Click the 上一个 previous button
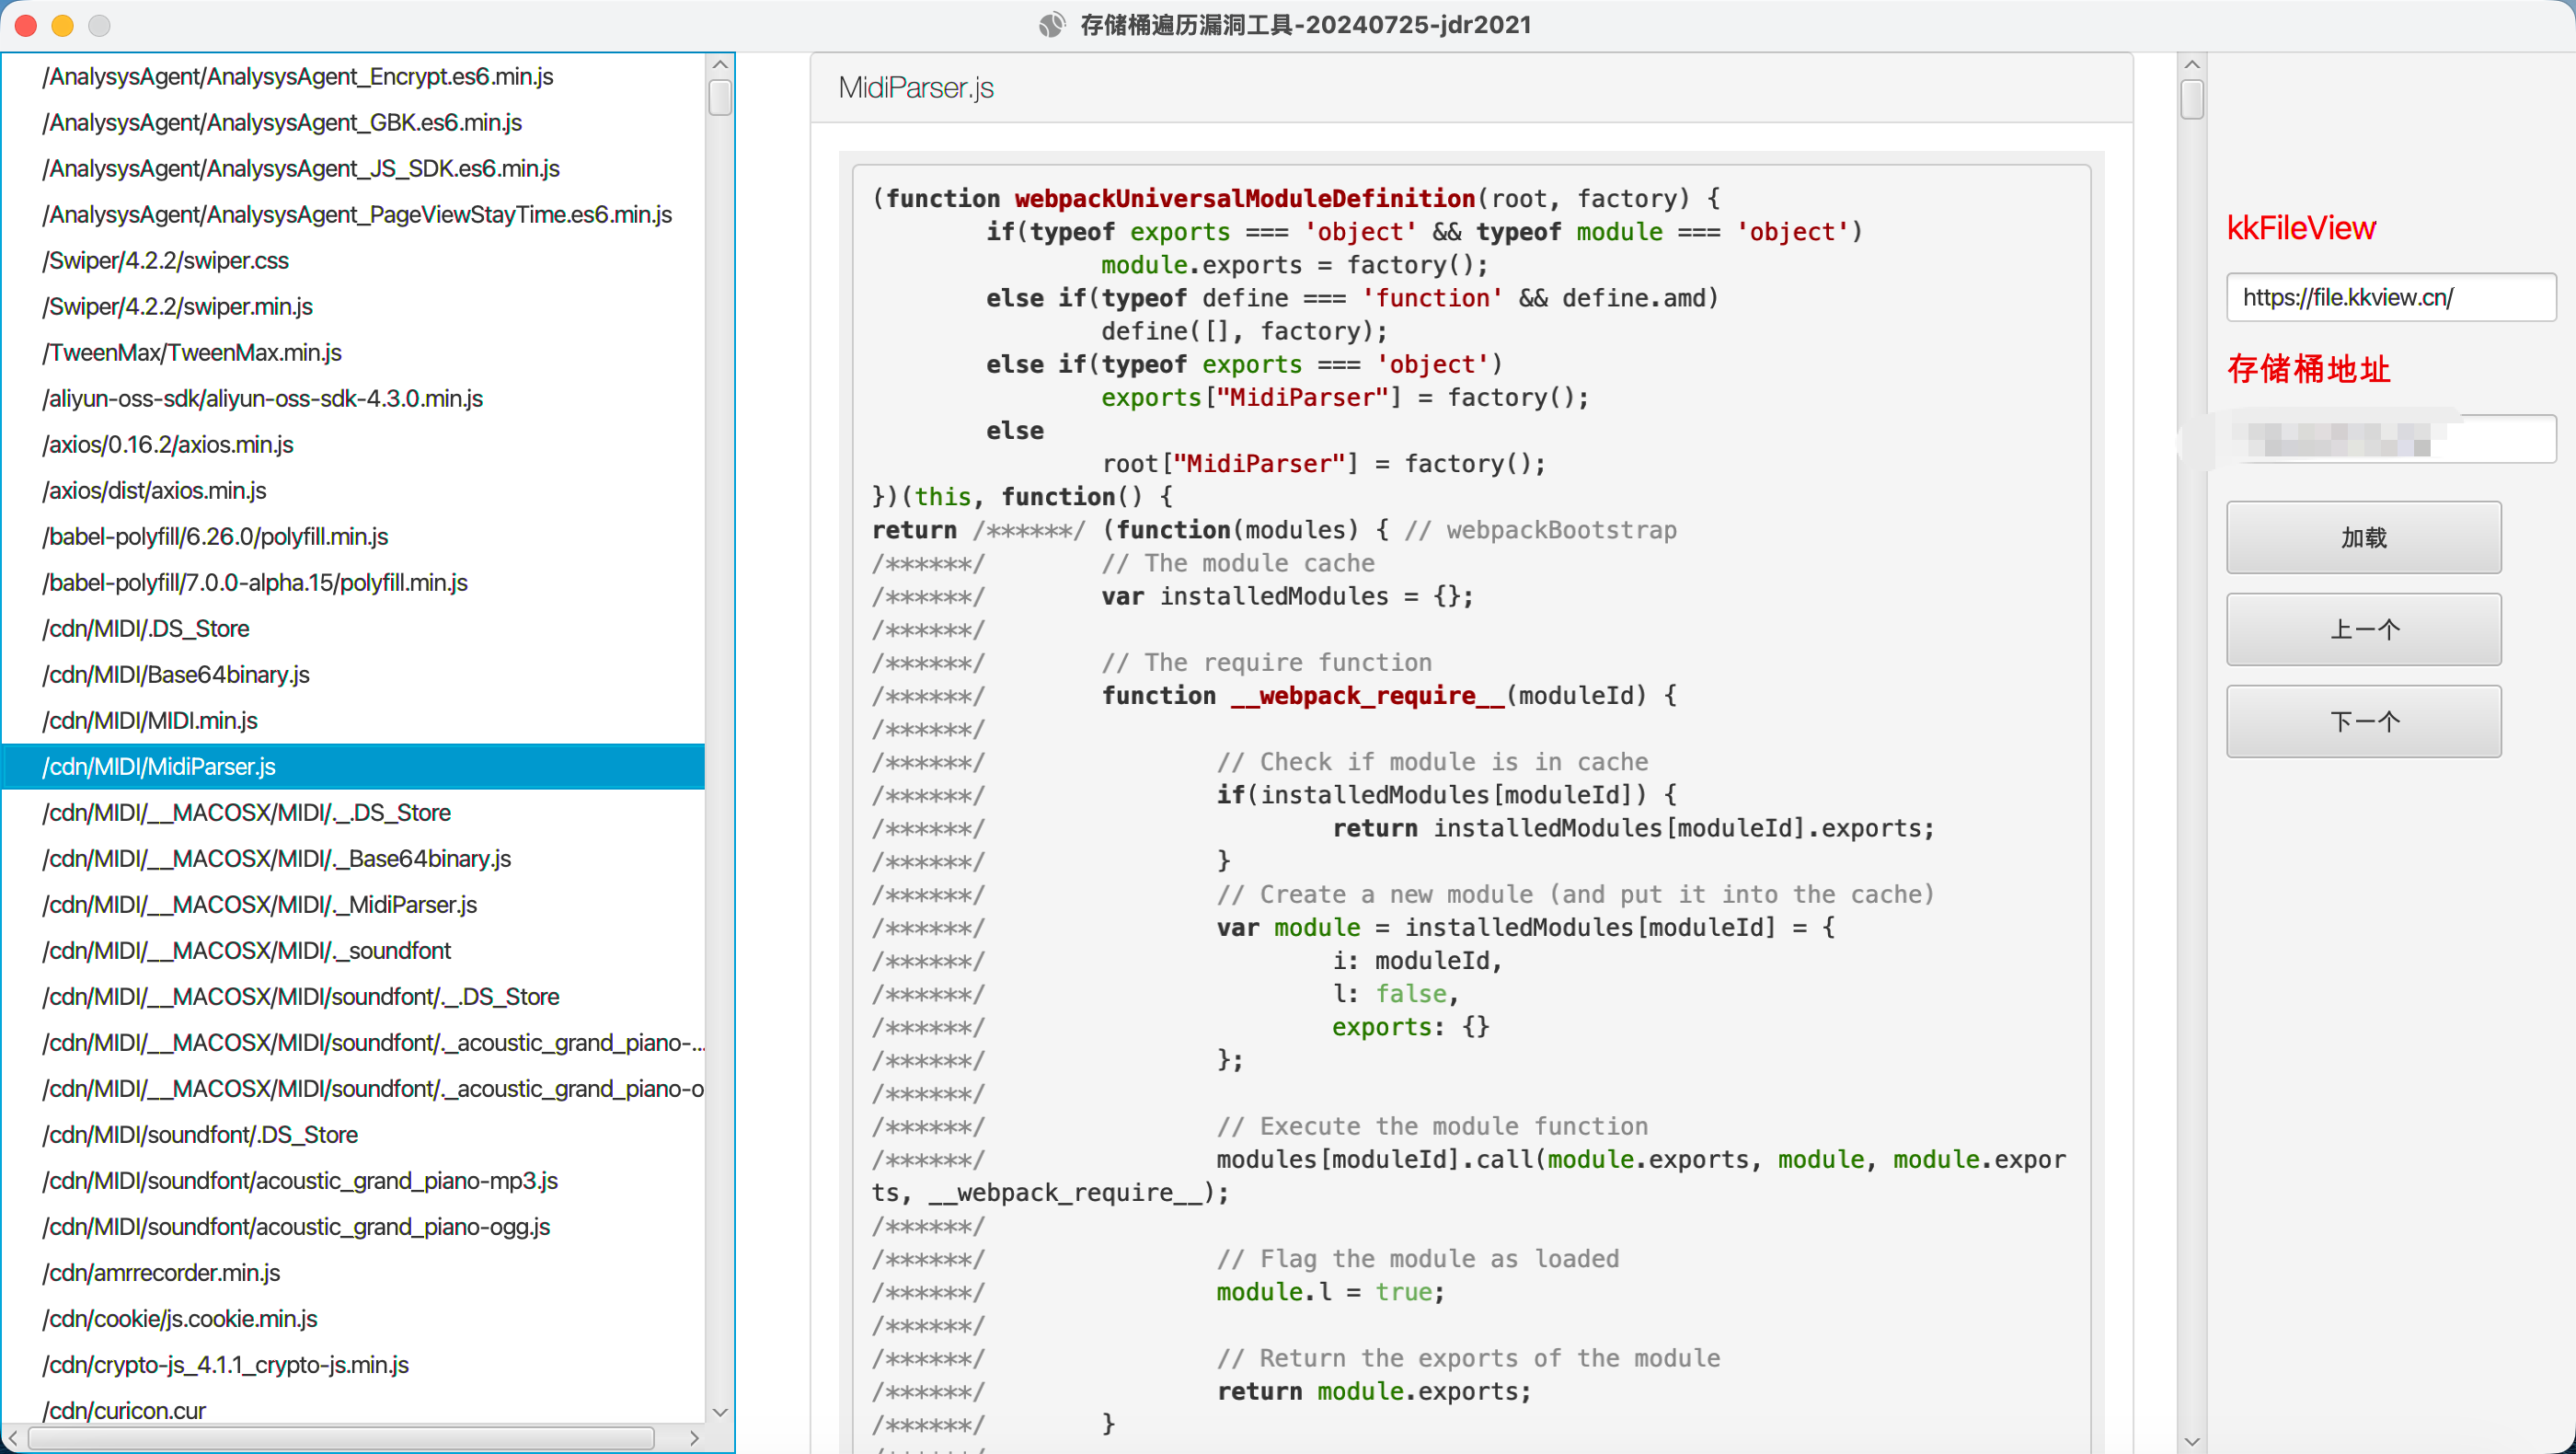 coord(2363,630)
